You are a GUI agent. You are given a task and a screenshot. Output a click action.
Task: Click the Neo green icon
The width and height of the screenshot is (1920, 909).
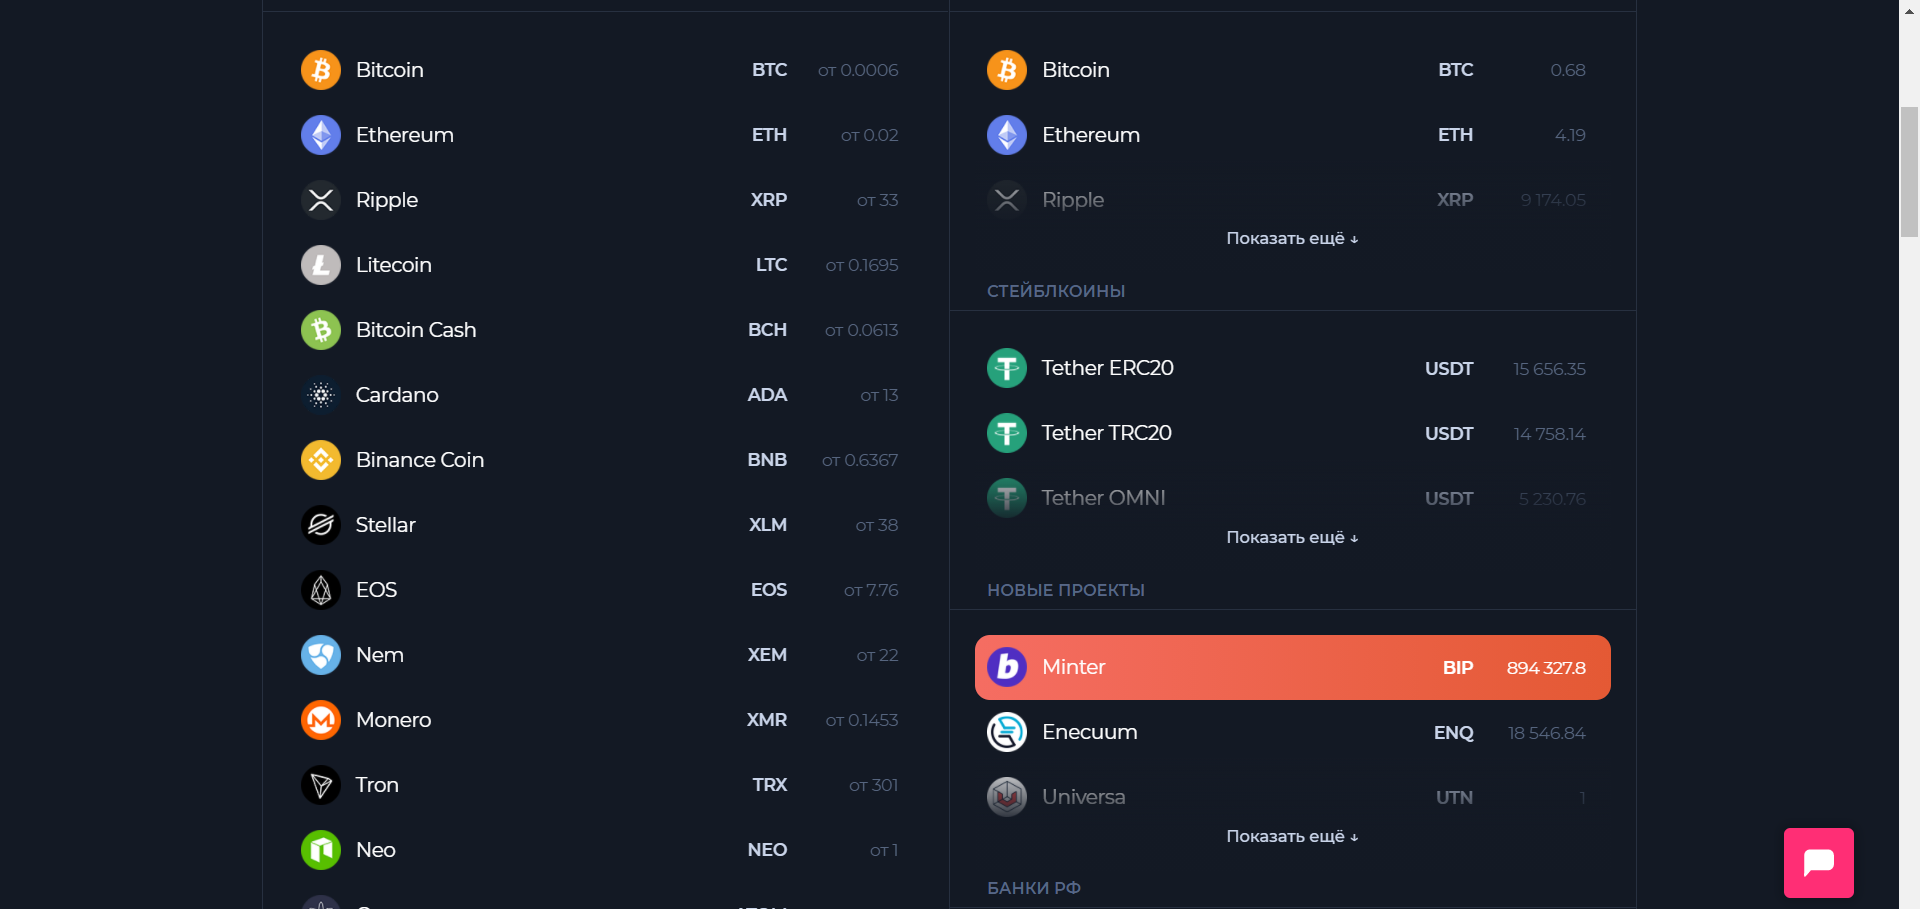tap(321, 850)
